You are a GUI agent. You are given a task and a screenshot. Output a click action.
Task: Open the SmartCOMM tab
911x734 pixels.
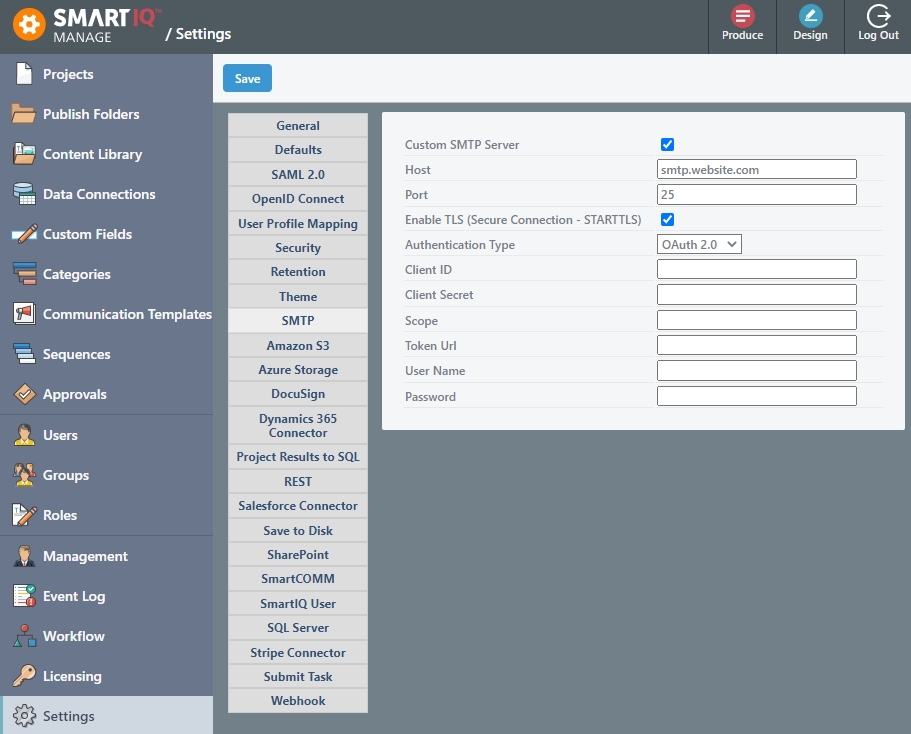pyautogui.click(x=298, y=579)
